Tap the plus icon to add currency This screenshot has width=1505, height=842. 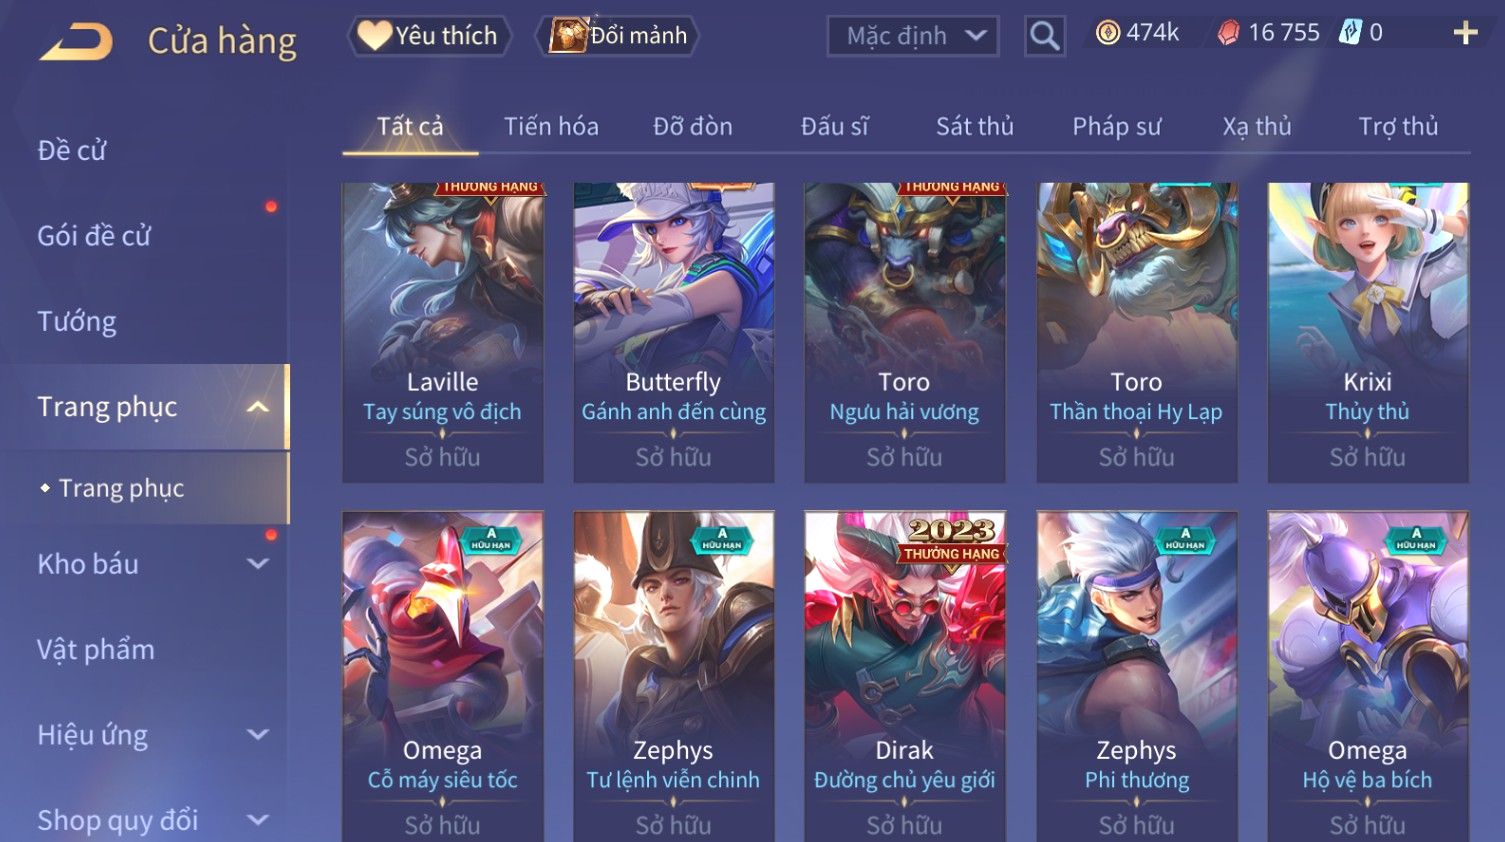pyautogui.click(x=1465, y=33)
